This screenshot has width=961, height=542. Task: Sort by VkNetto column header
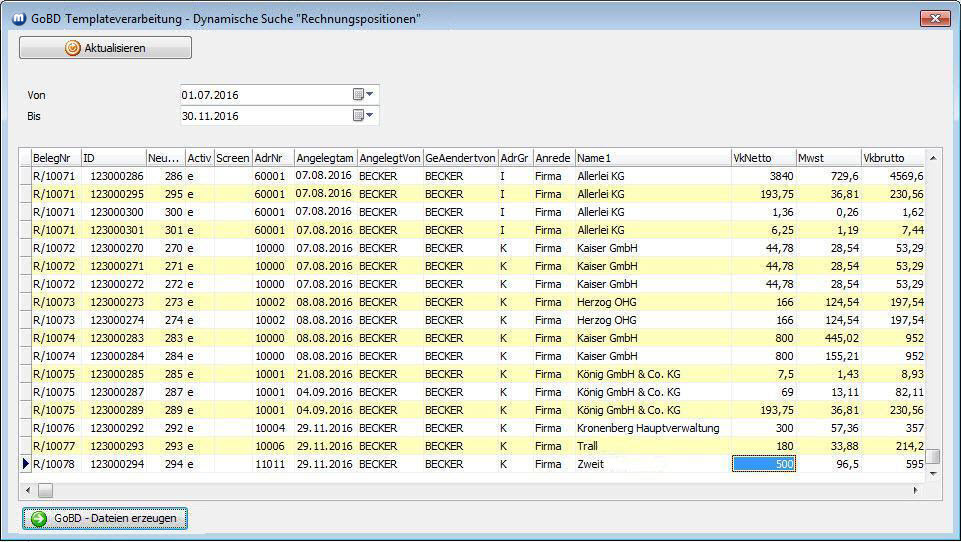click(x=762, y=158)
